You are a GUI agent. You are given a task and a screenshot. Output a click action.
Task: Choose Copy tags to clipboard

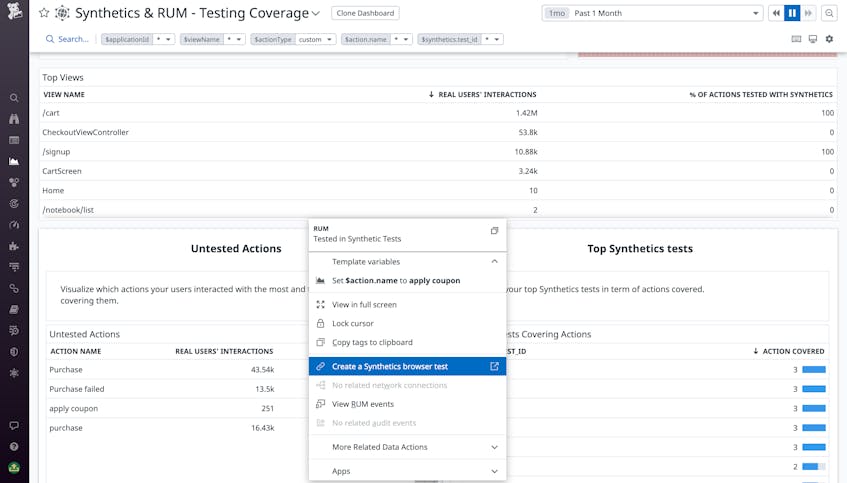tap(407, 343)
